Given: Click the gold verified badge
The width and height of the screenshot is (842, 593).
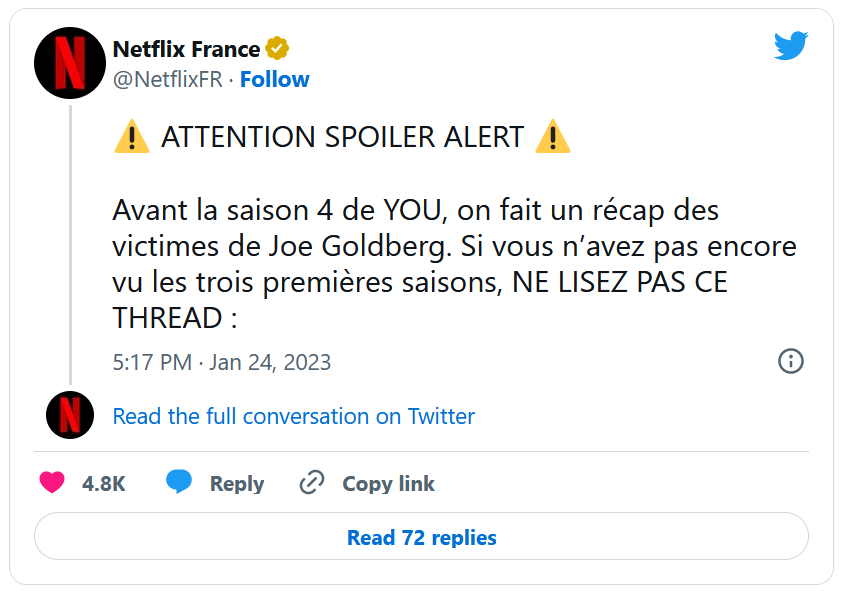Looking at the screenshot, I should tap(277, 49).
